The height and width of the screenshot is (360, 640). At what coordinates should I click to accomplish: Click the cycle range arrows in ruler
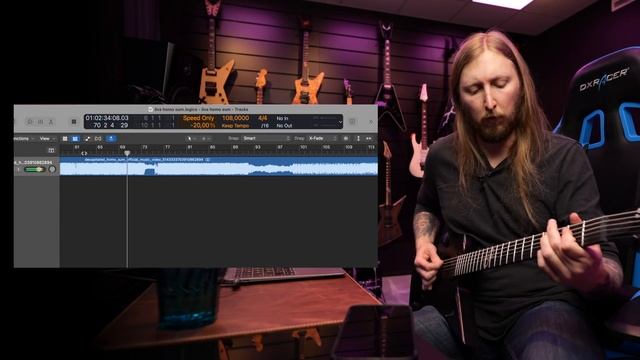point(84,153)
